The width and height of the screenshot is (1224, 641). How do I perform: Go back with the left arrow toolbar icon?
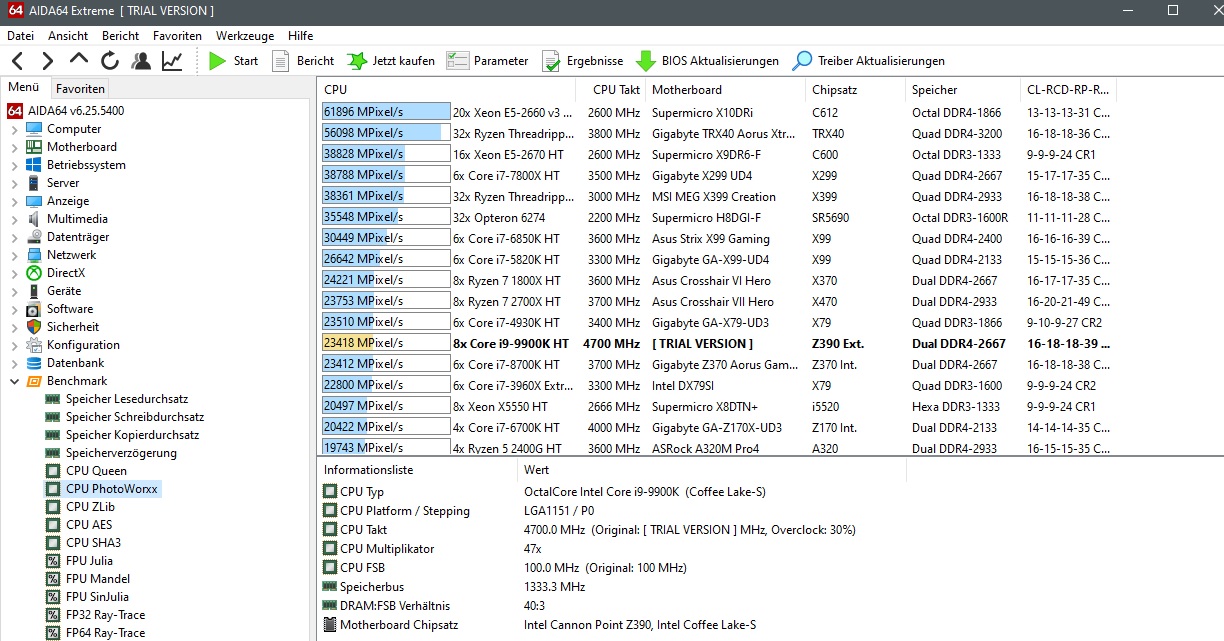pos(18,61)
